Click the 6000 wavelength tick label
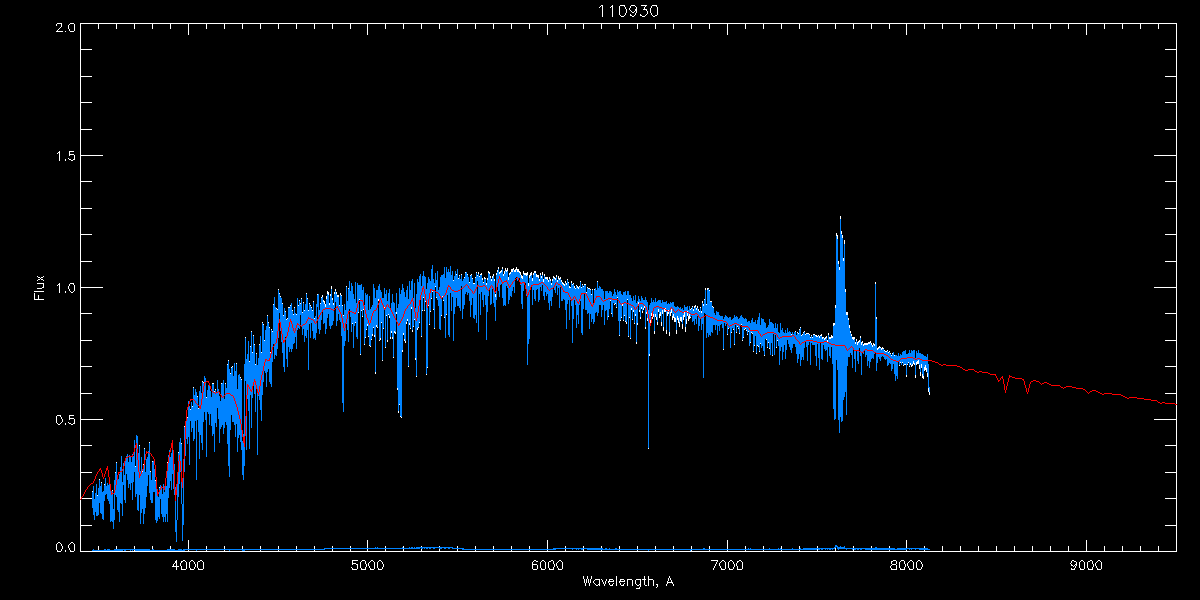This screenshot has height=600, width=1200. (547, 565)
